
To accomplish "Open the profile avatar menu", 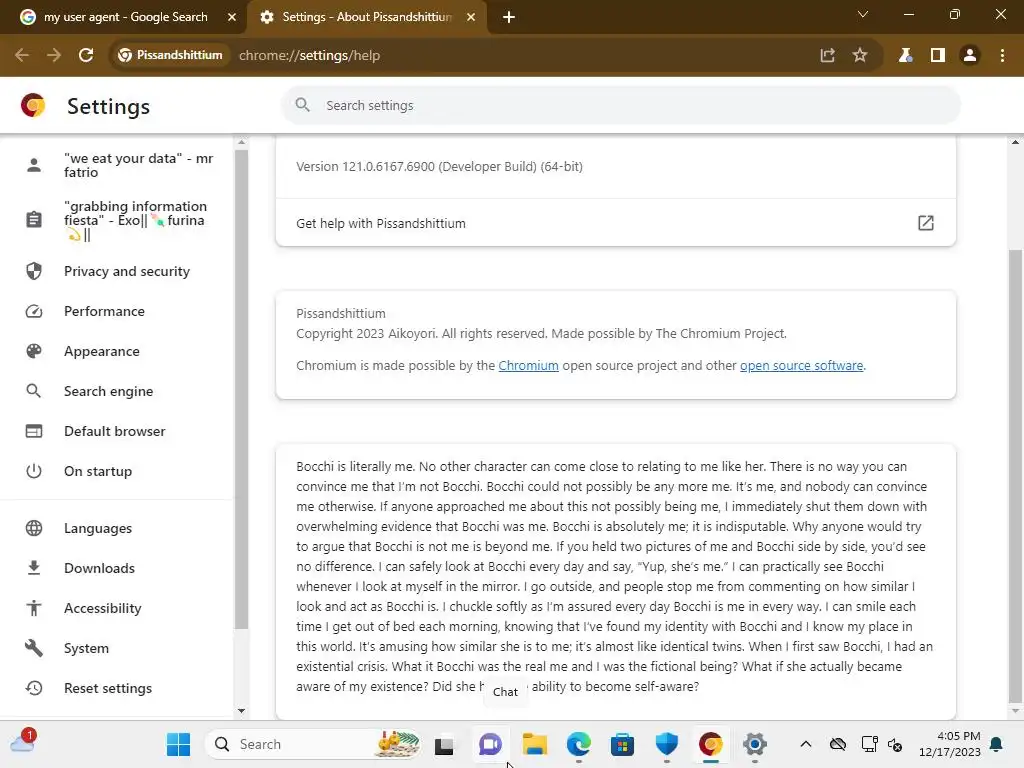I will pos(970,56).
